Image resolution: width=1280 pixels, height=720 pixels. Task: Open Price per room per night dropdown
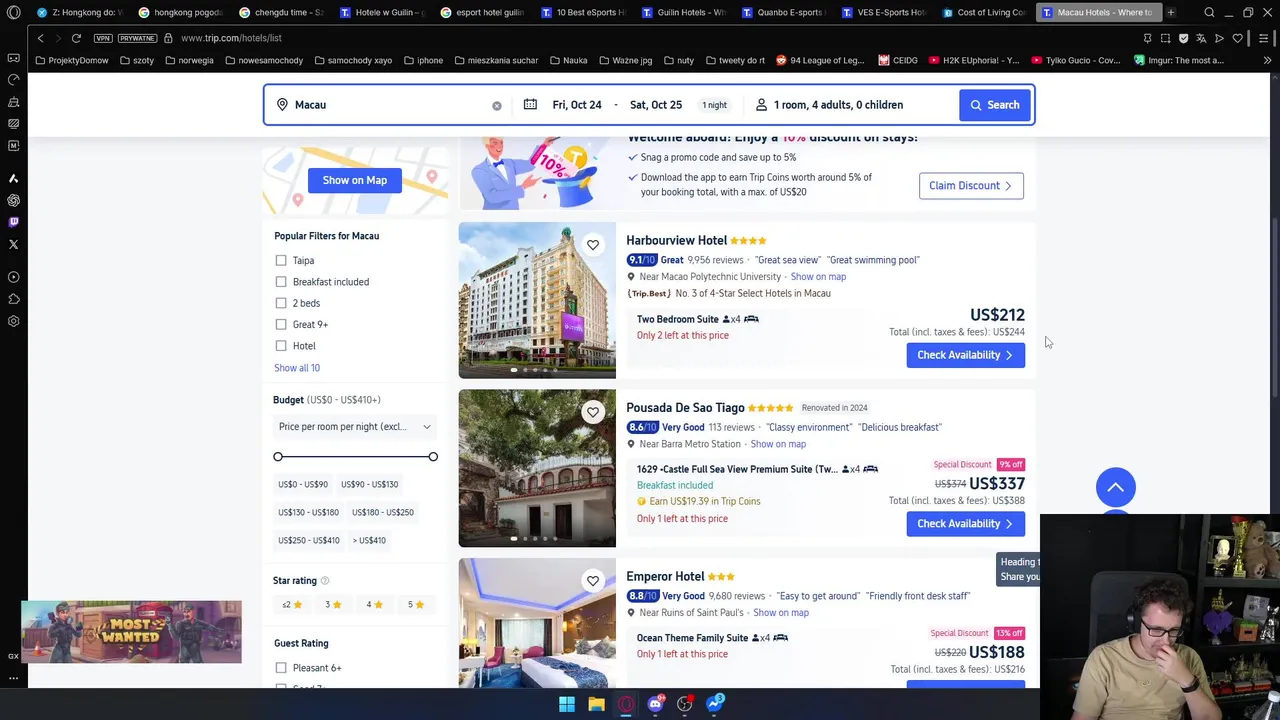point(355,427)
